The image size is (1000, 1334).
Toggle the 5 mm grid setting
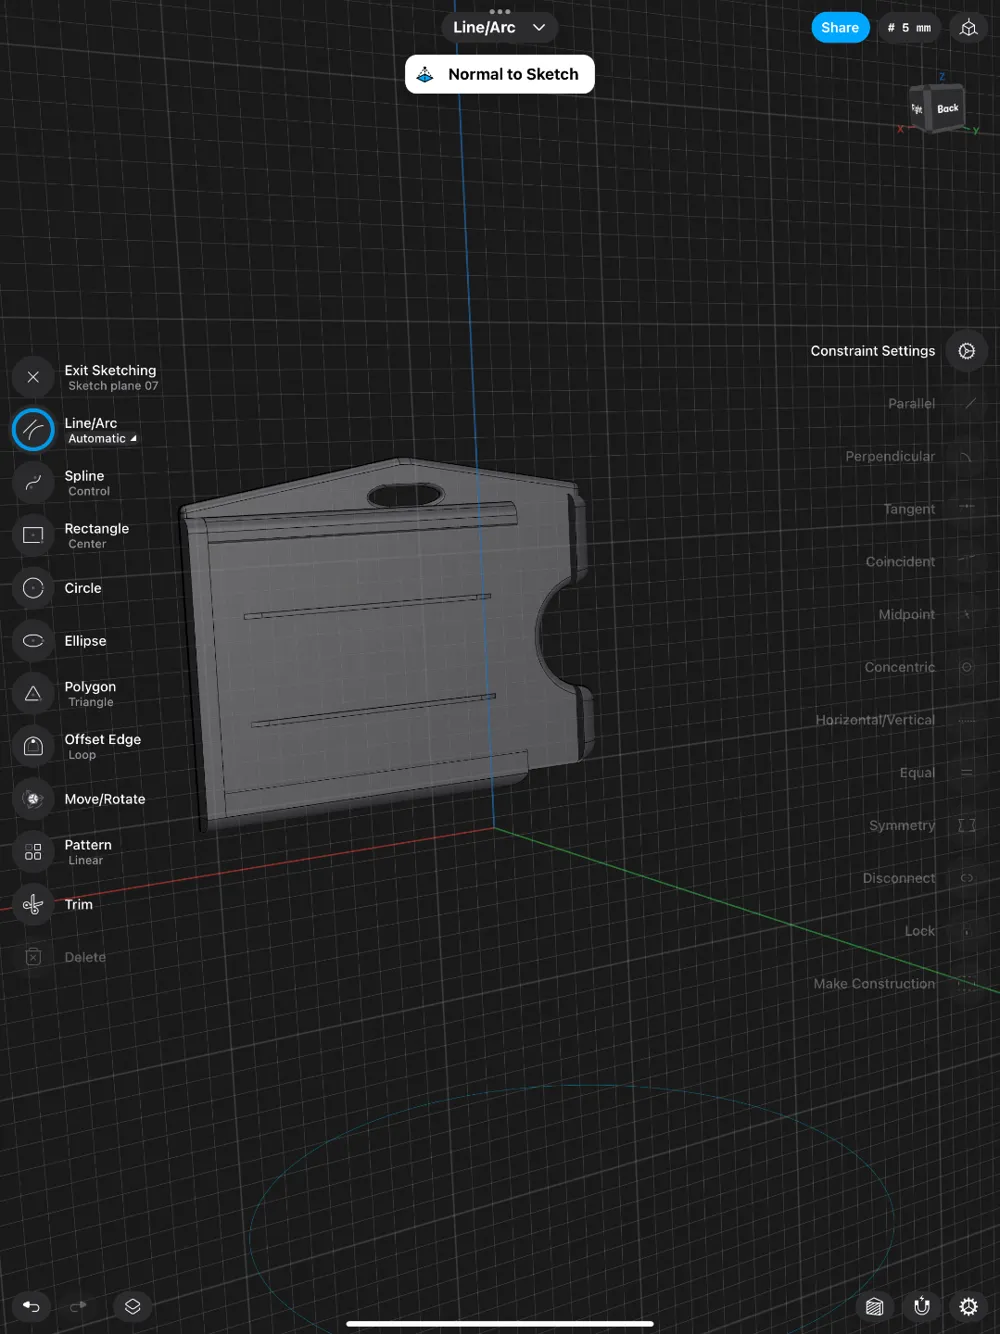click(x=908, y=28)
